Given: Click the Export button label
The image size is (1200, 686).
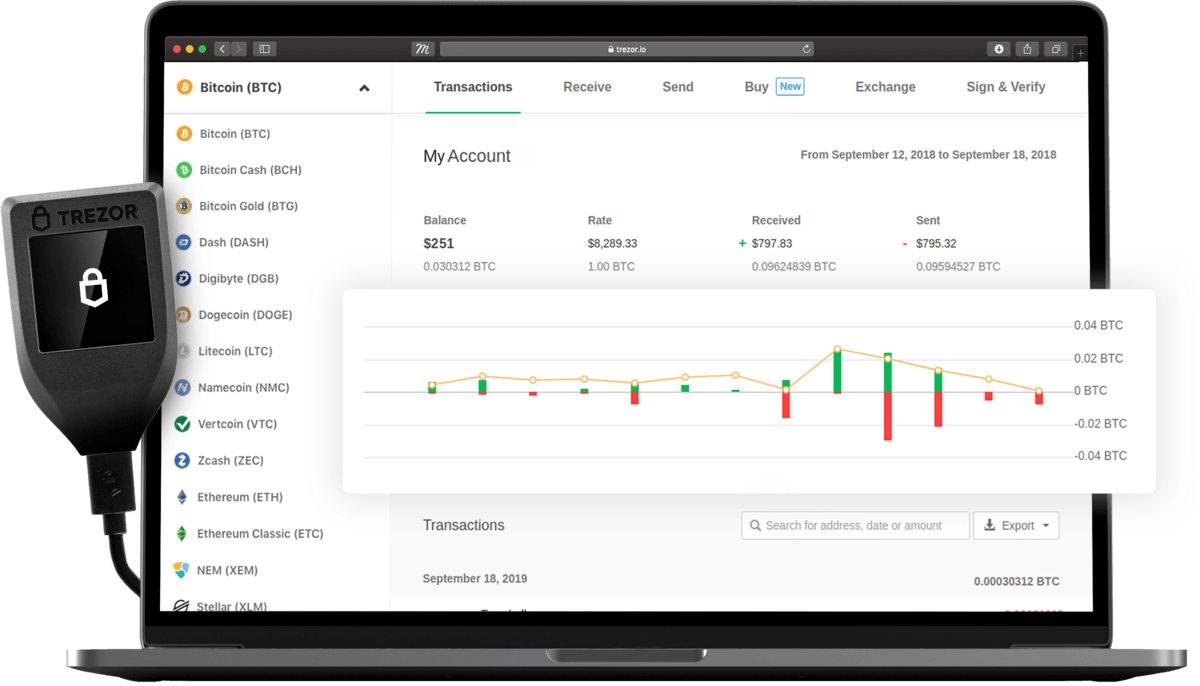Looking at the screenshot, I should 1018,526.
